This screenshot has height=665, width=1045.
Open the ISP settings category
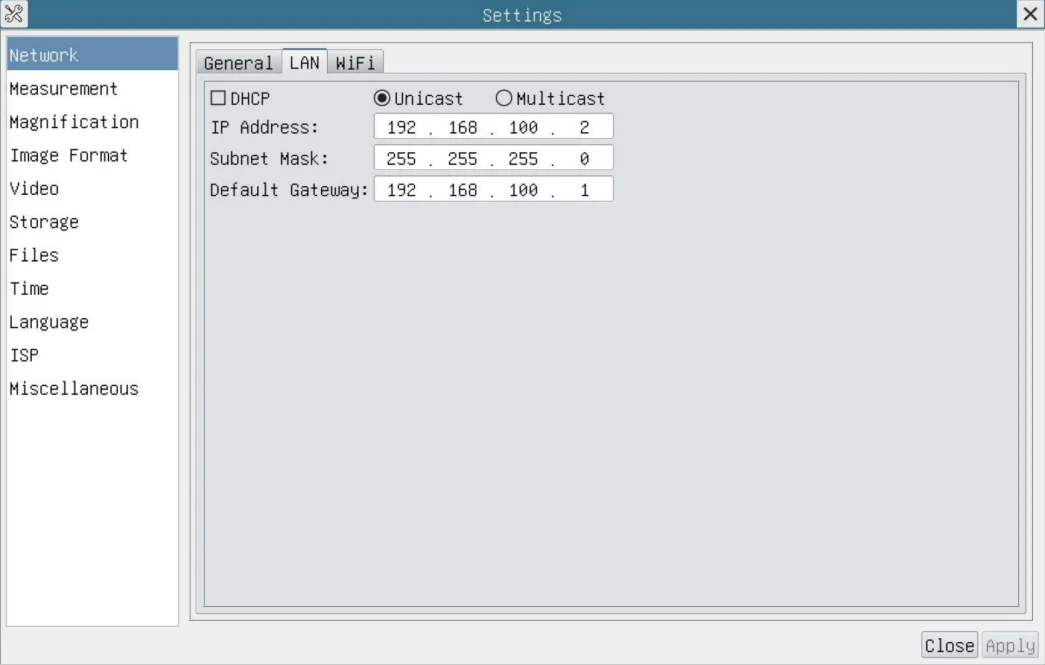coord(93,355)
